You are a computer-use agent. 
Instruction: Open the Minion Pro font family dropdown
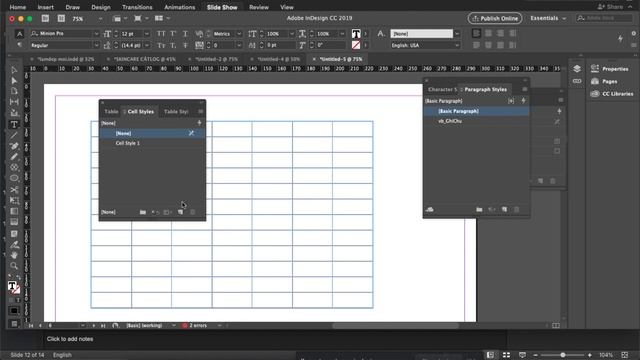click(96, 33)
